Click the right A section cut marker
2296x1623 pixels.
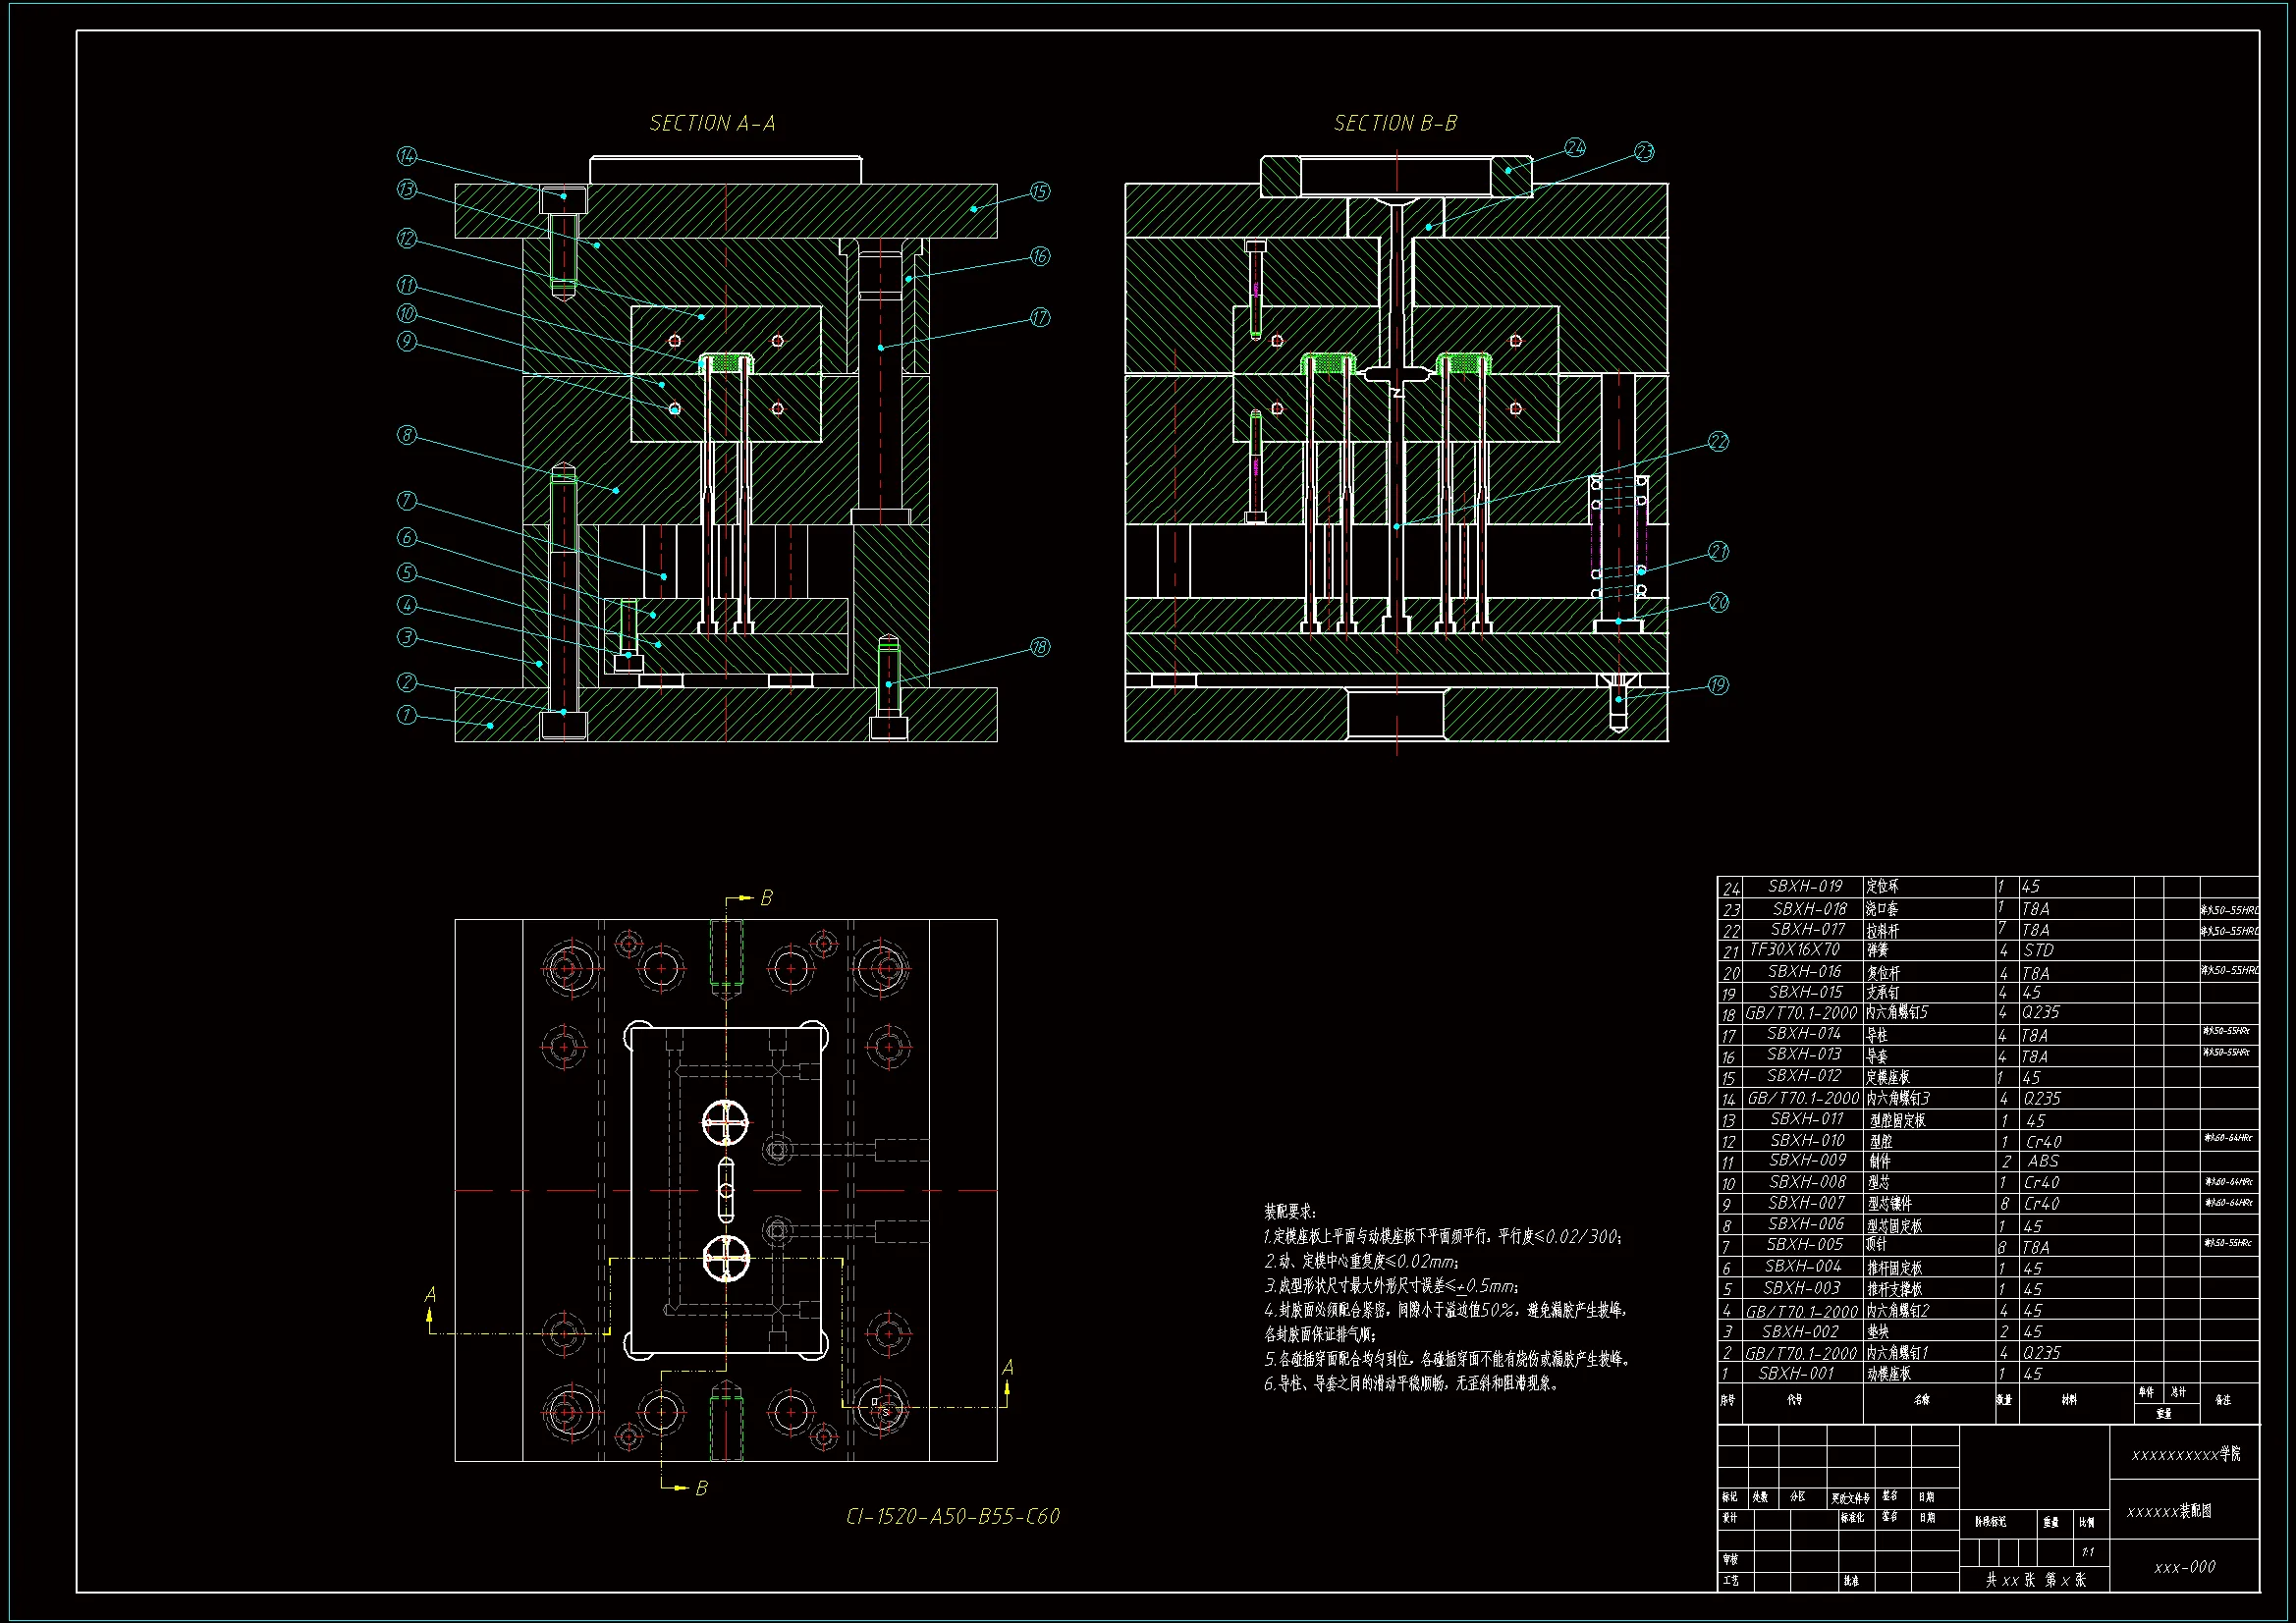point(1008,1368)
